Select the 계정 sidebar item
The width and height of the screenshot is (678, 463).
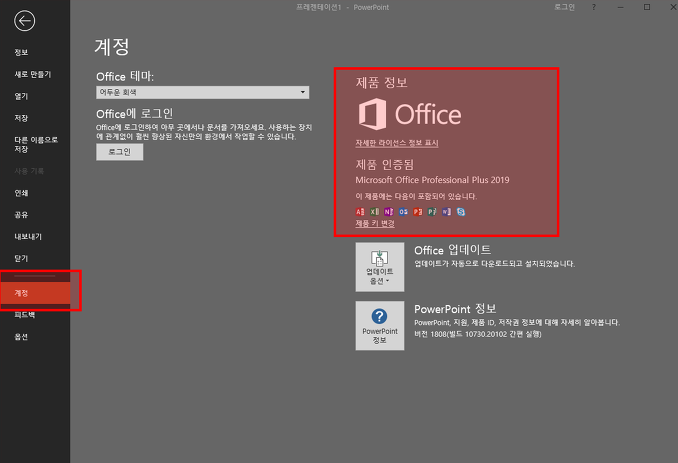click(35, 293)
